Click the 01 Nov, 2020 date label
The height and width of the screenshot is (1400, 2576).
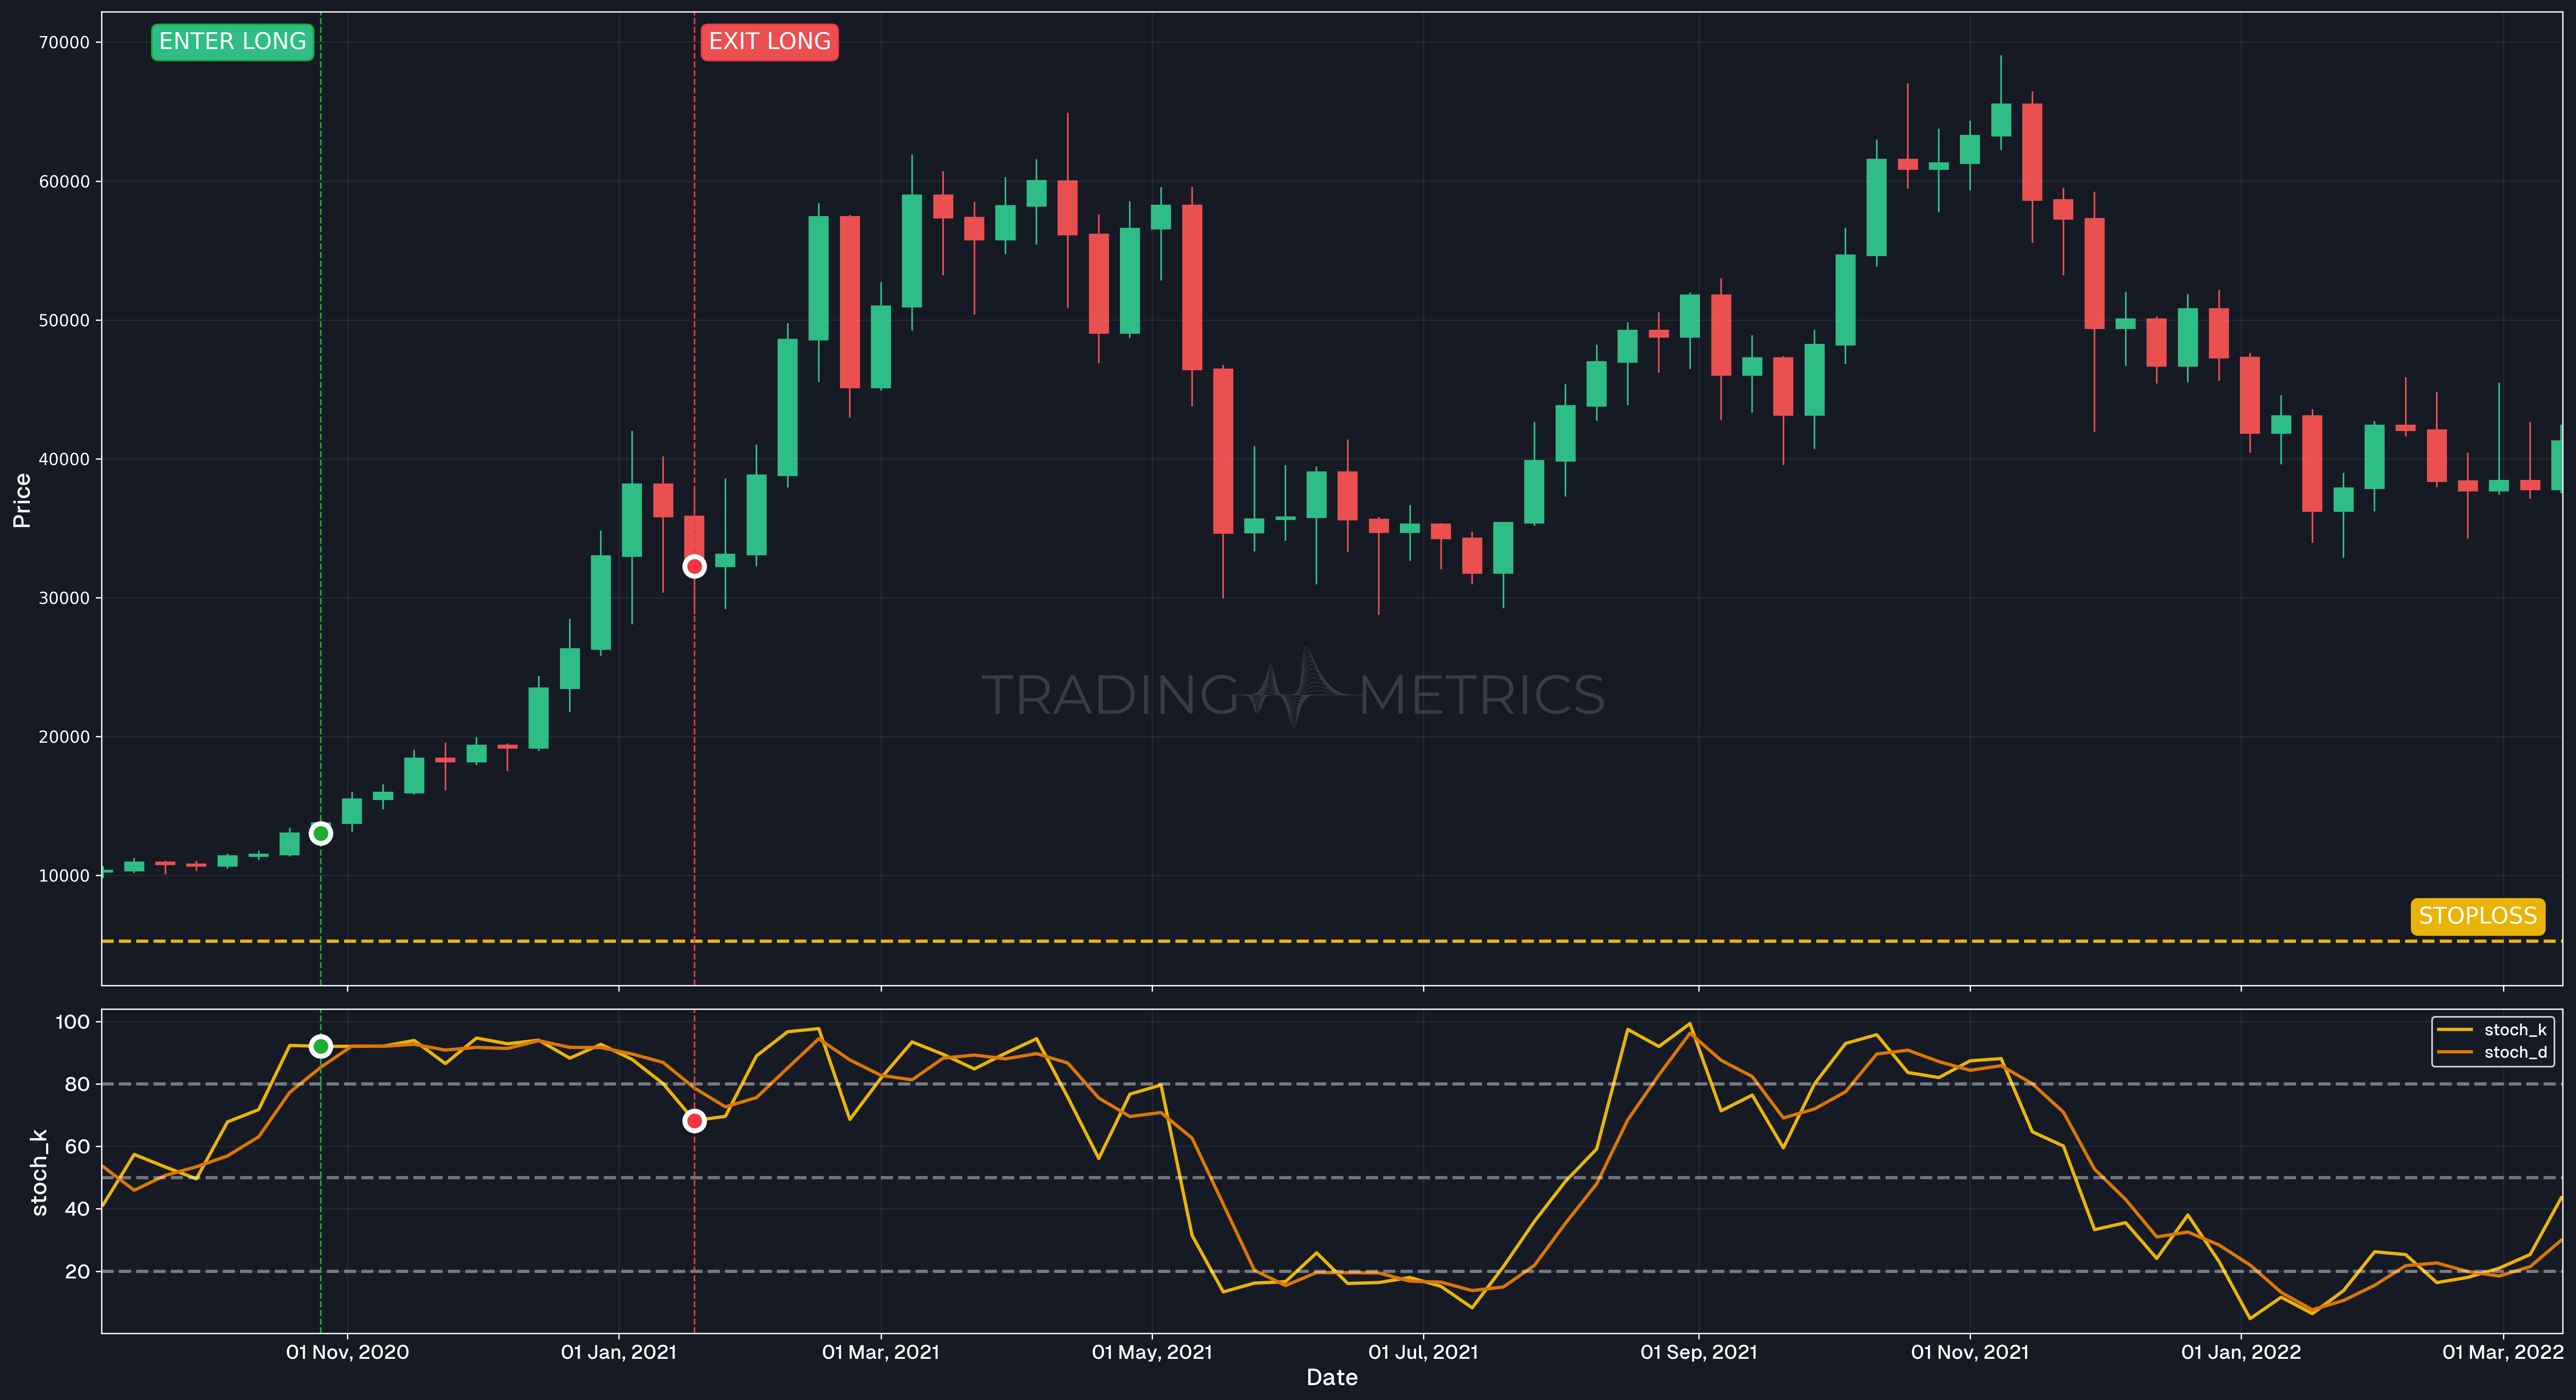(x=347, y=1352)
